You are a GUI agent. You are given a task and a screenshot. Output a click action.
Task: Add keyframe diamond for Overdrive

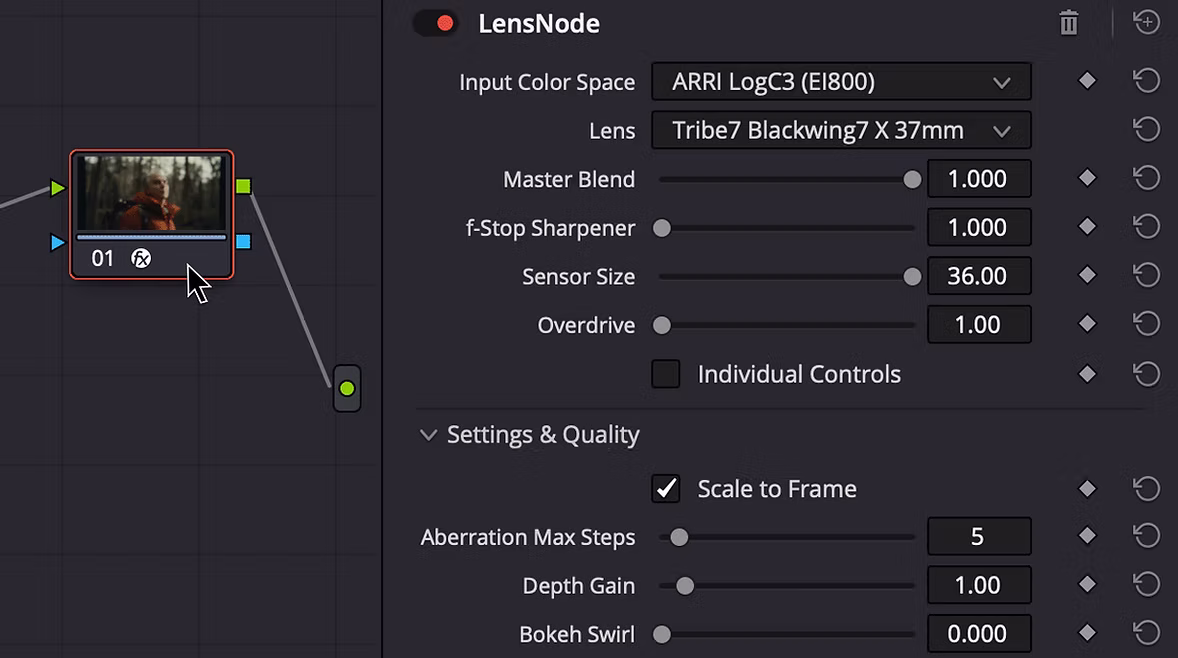click(x=1087, y=324)
